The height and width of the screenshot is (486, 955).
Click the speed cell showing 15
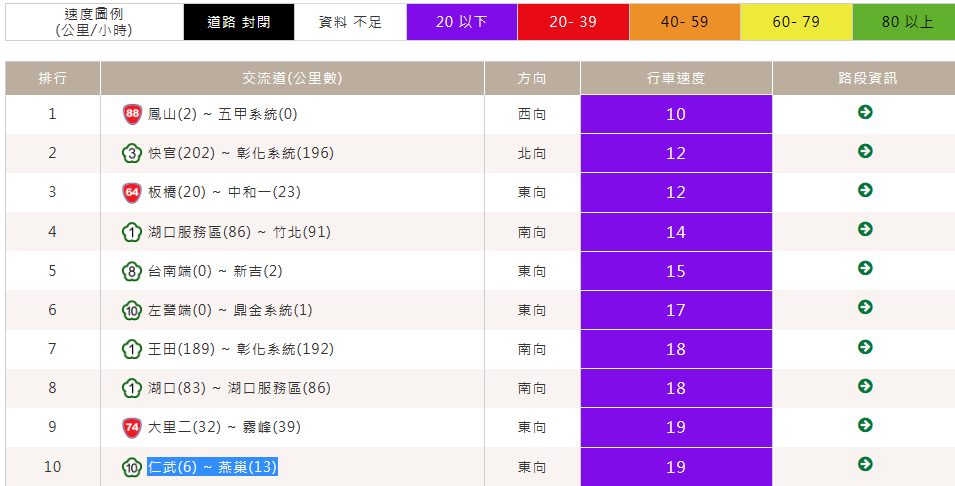[x=676, y=271]
